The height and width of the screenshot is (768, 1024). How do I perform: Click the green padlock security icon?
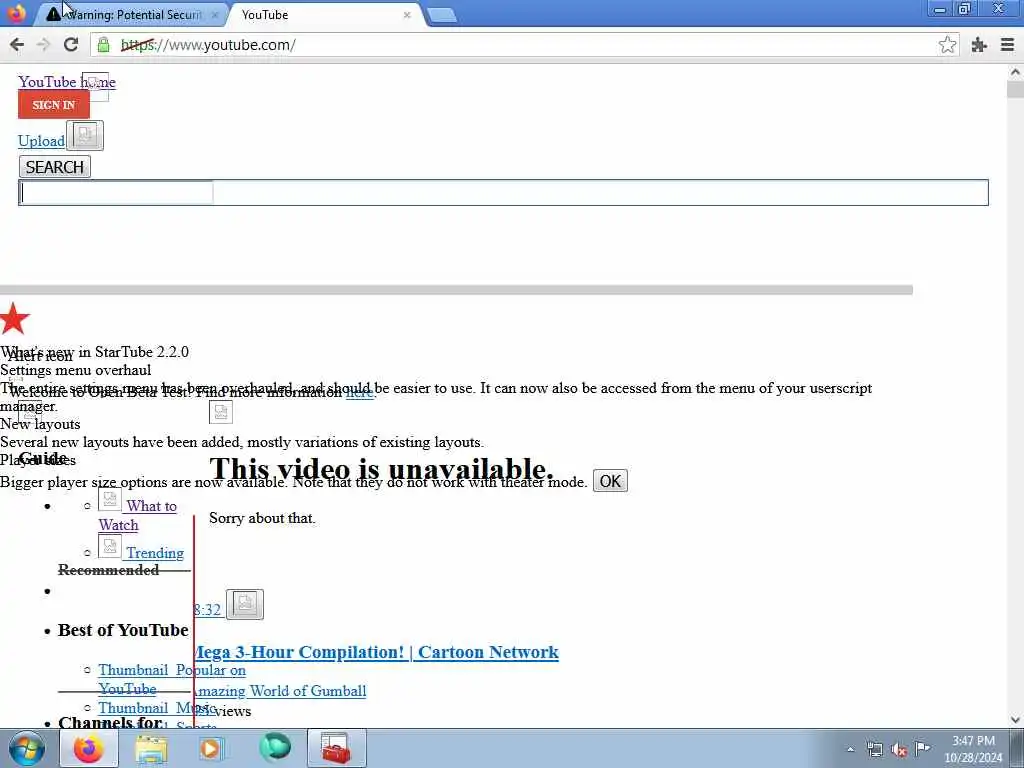(x=103, y=44)
